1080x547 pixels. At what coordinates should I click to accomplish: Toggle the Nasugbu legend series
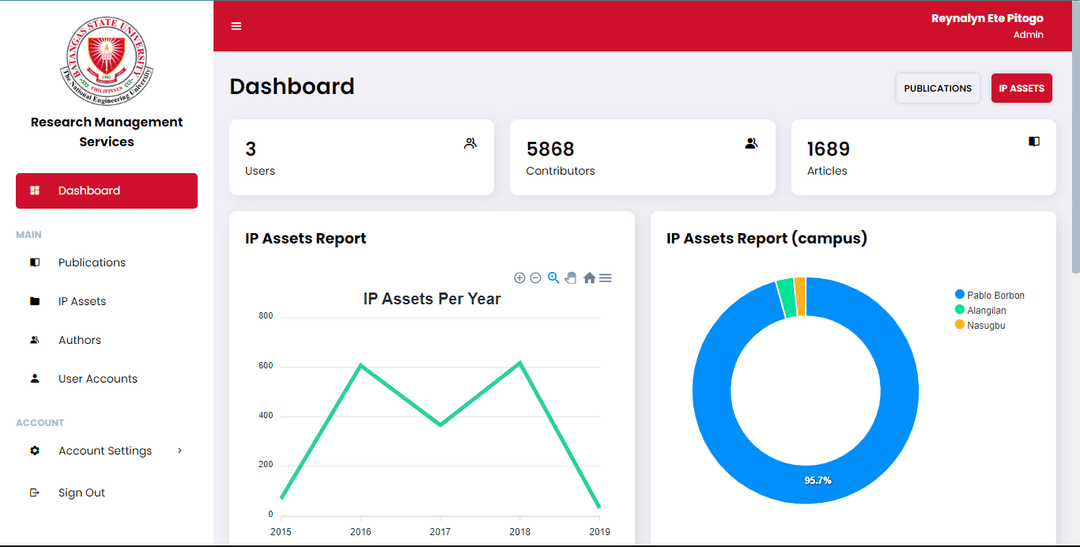pyautogui.click(x=985, y=325)
